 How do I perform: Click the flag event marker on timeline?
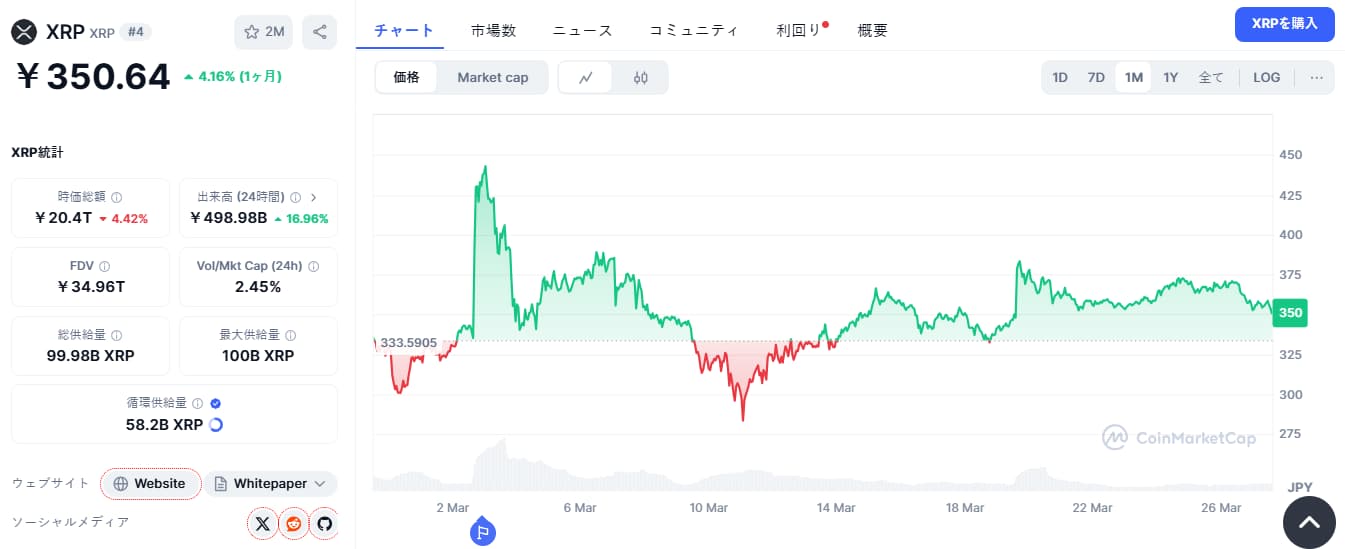[x=482, y=532]
